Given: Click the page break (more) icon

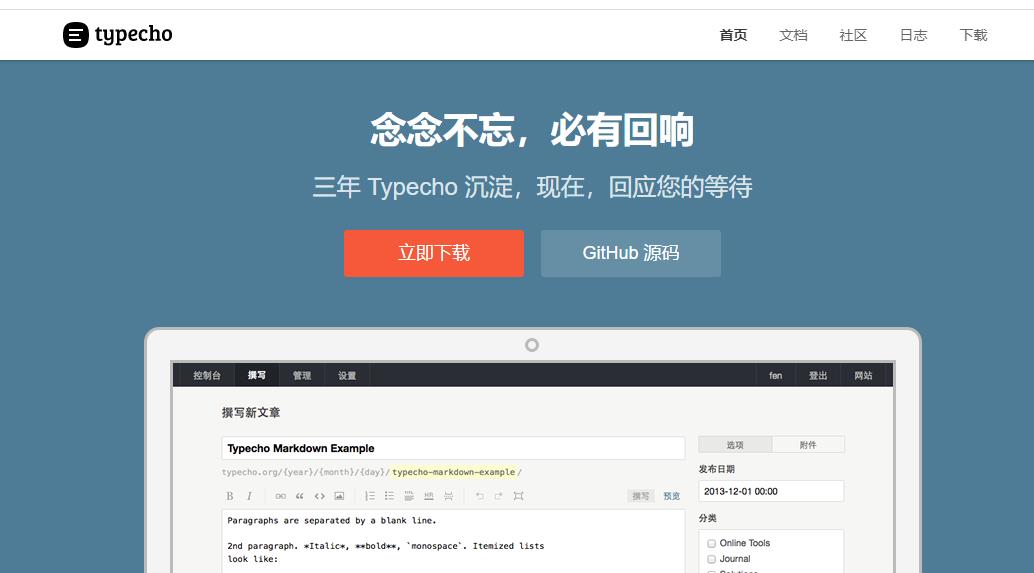Looking at the screenshot, I should pyautogui.click(x=448, y=496).
